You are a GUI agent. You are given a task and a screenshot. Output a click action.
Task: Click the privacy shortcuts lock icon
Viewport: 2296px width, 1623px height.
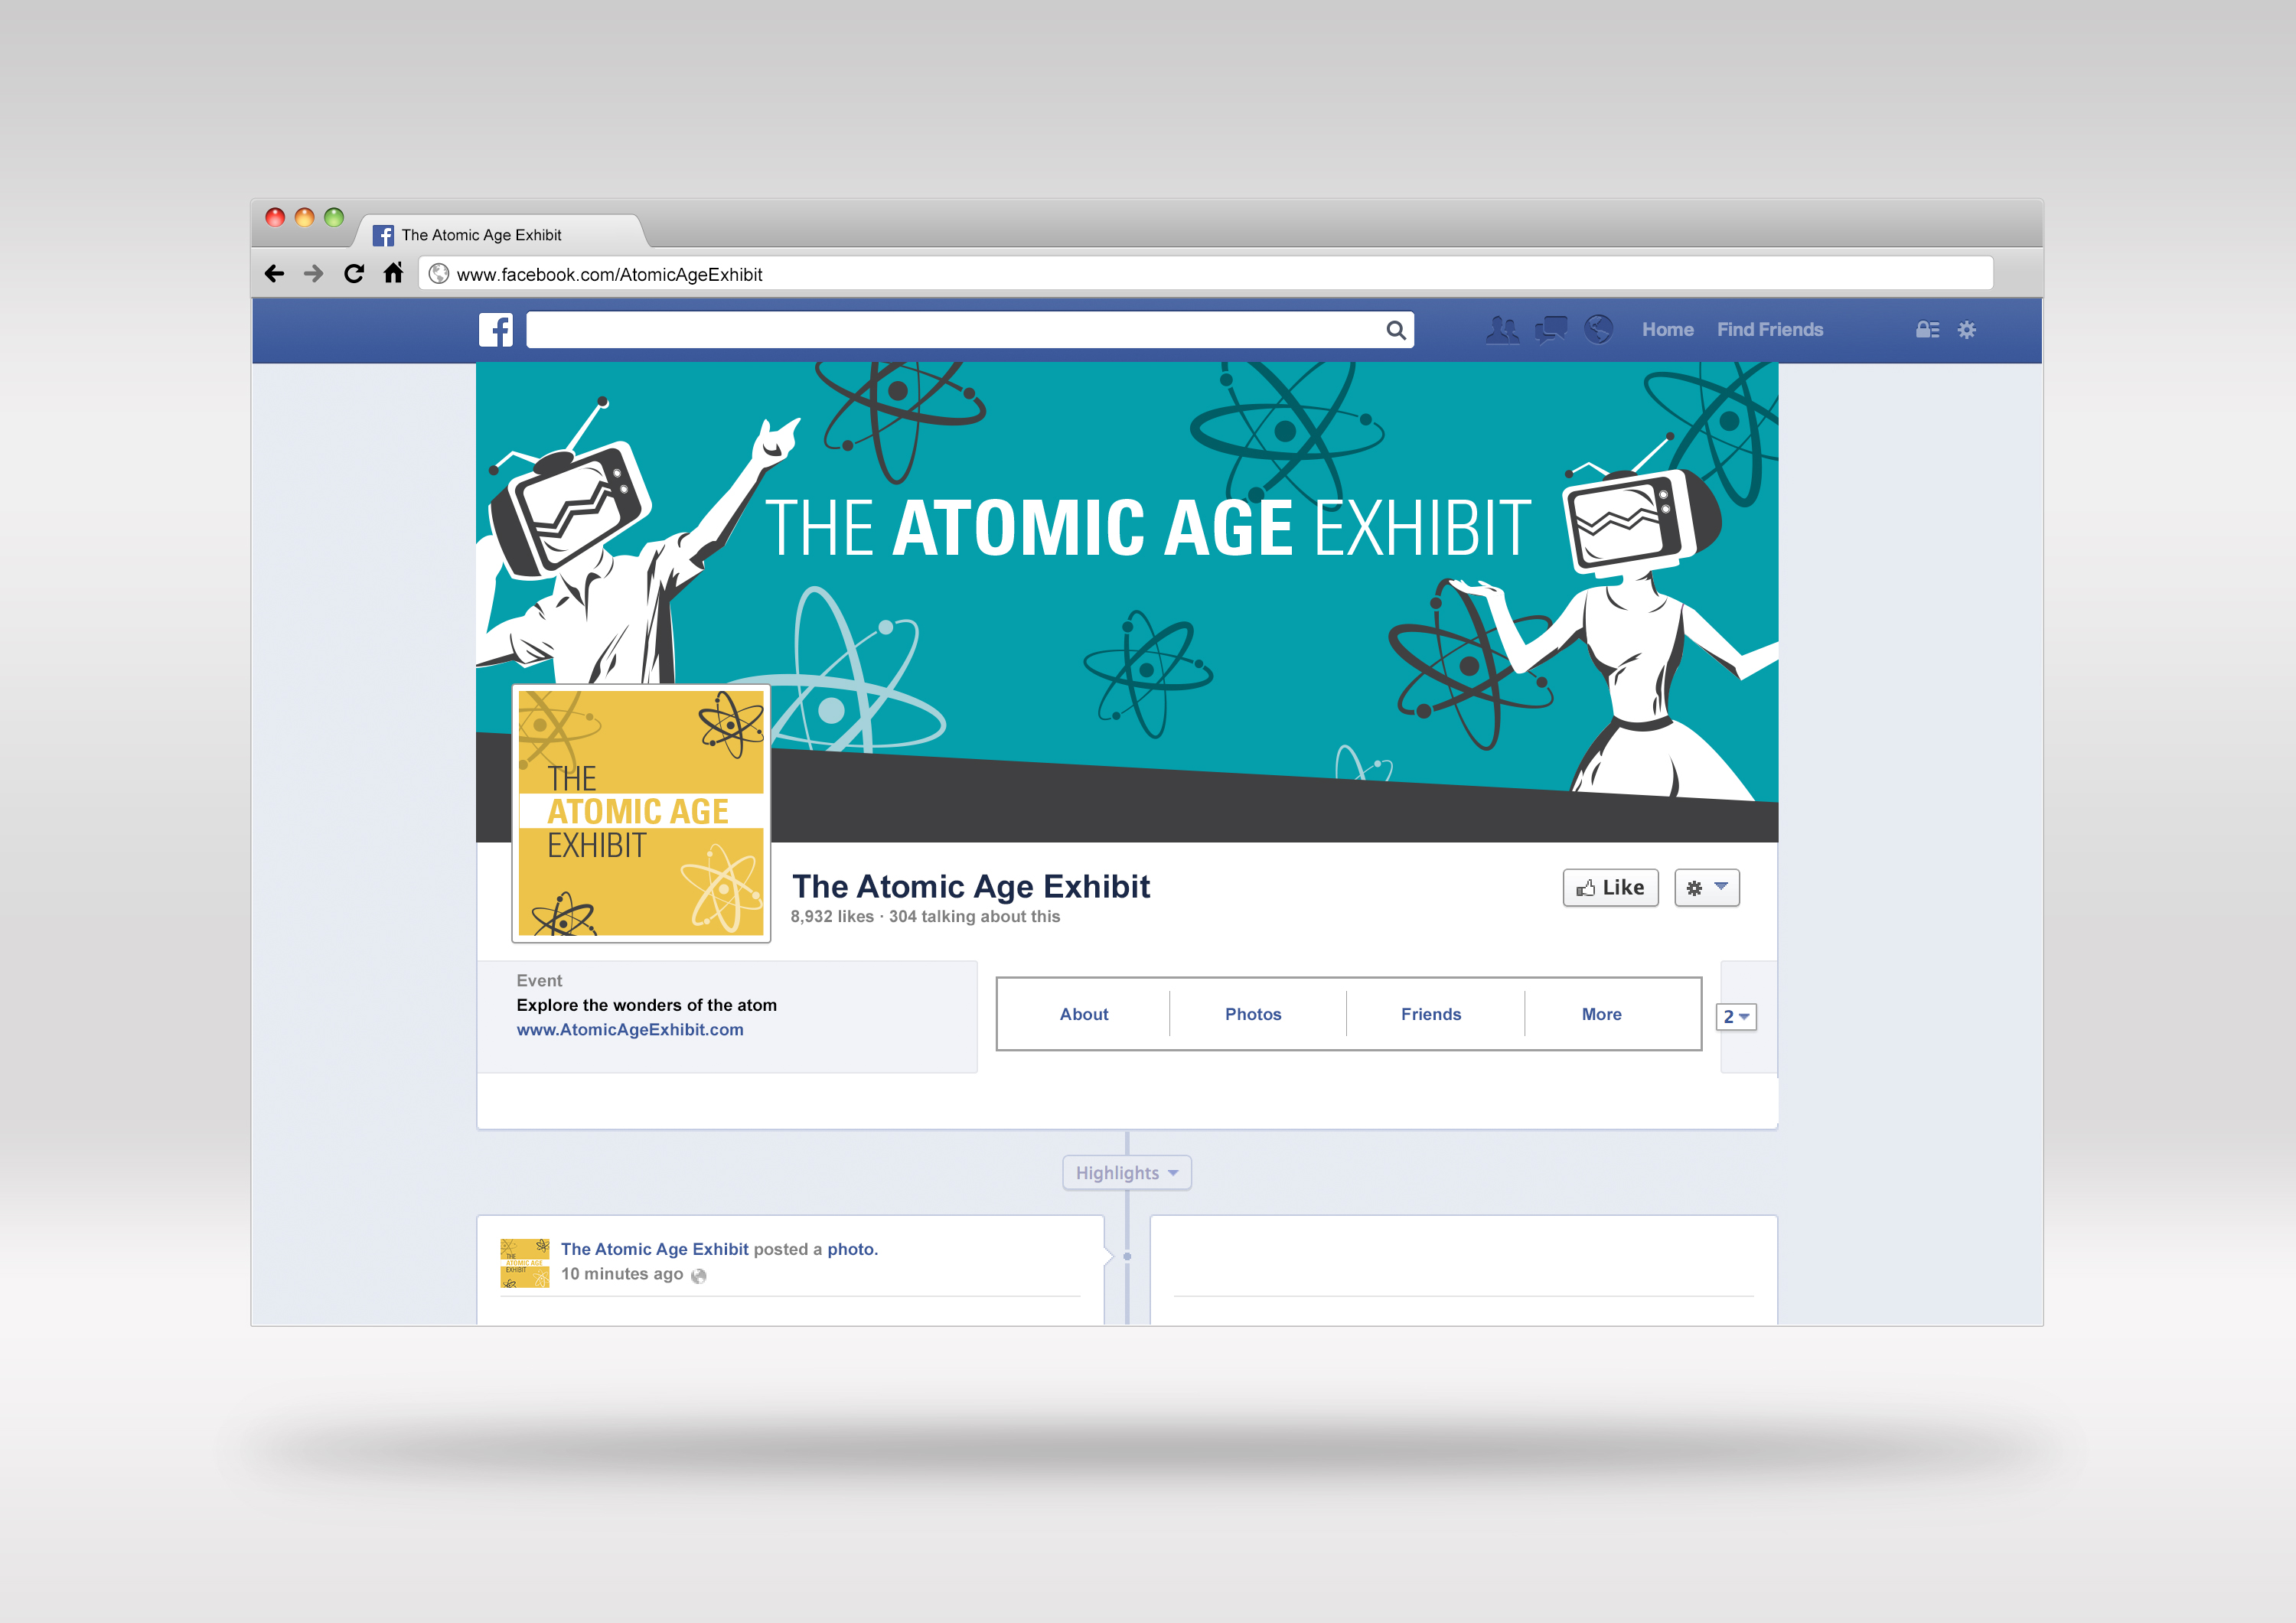click(x=1926, y=330)
